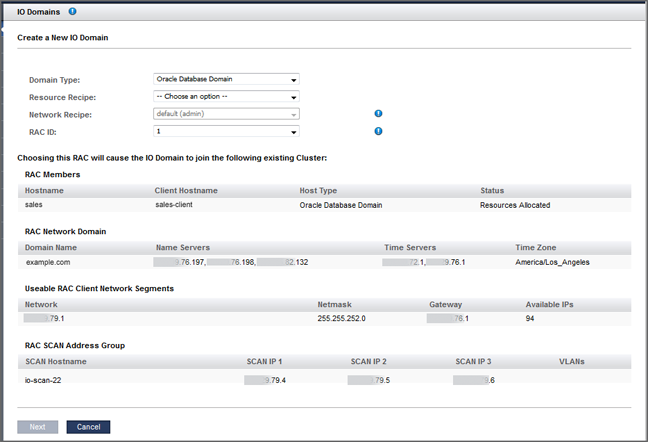Open the Domain Type dropdown
The height and width of the screenshot is (442, 648).
click(x=226, y=79)
